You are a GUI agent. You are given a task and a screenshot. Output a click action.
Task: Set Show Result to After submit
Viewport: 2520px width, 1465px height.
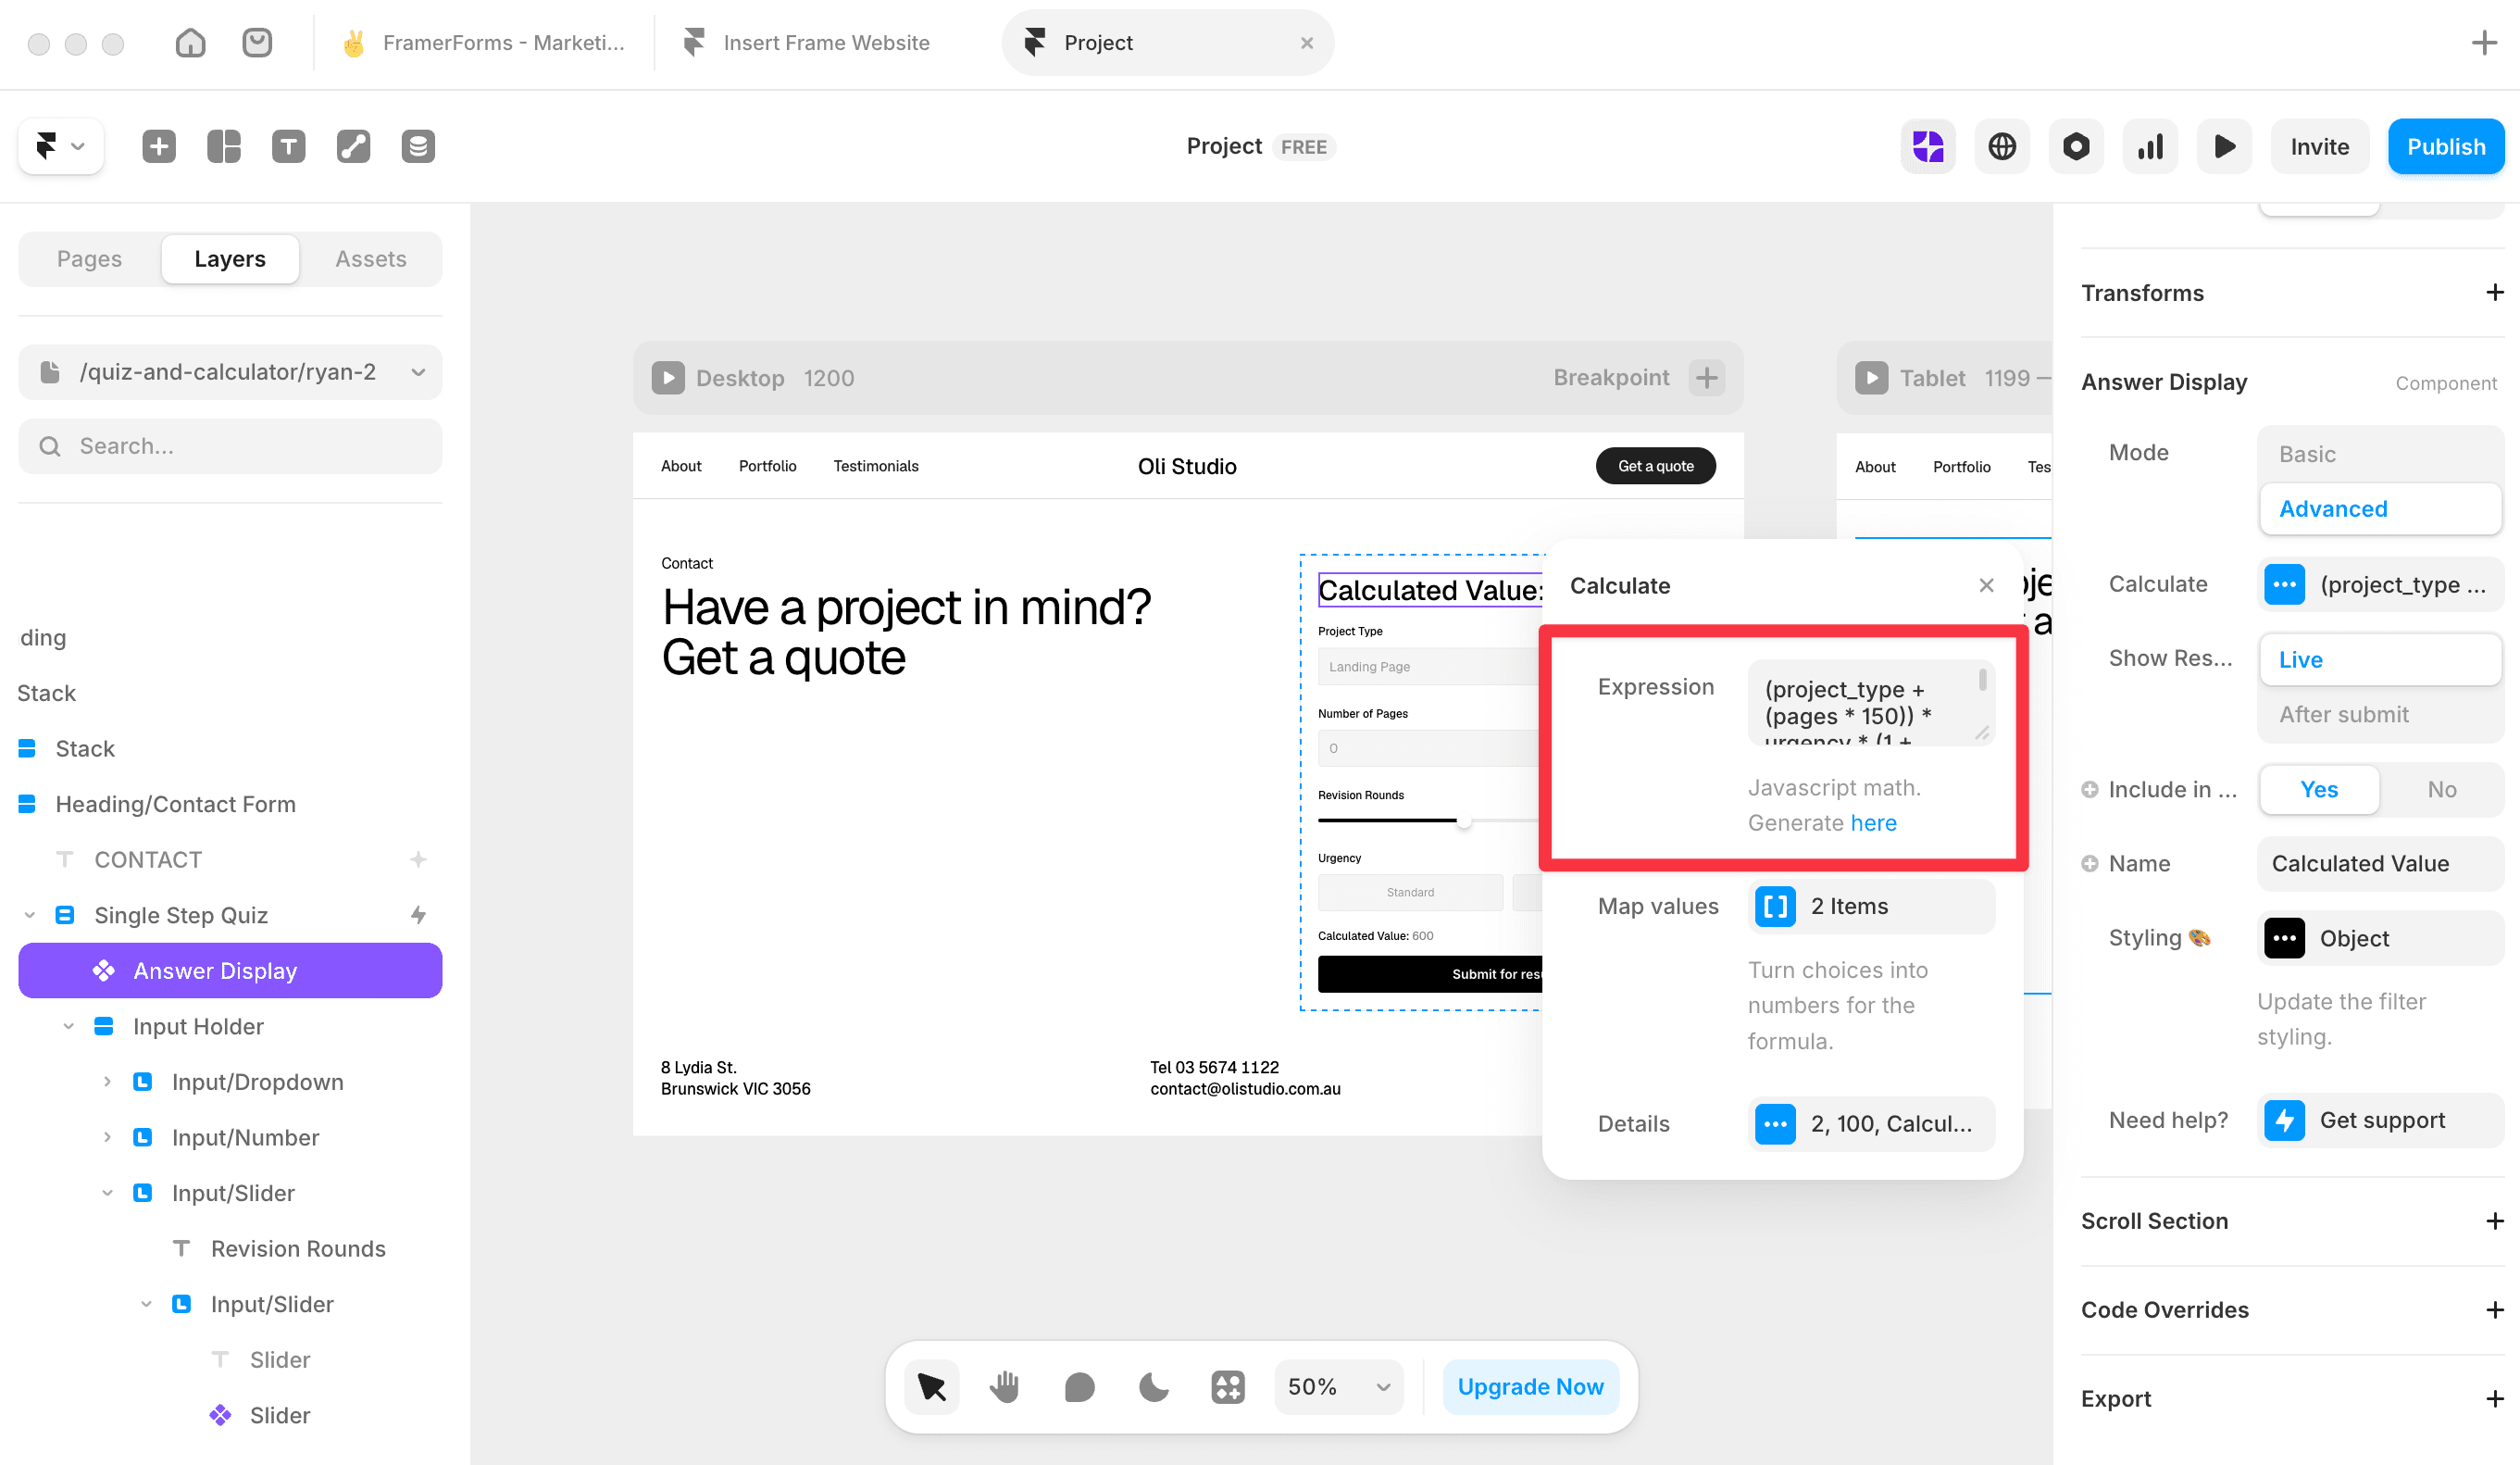(2380, 714)
